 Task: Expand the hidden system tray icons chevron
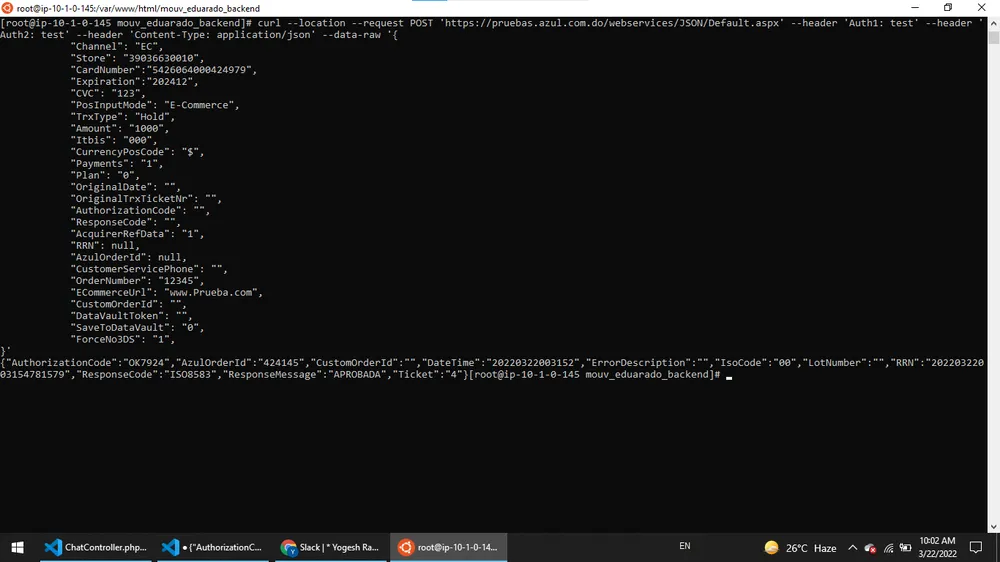[x=852, y=547]
